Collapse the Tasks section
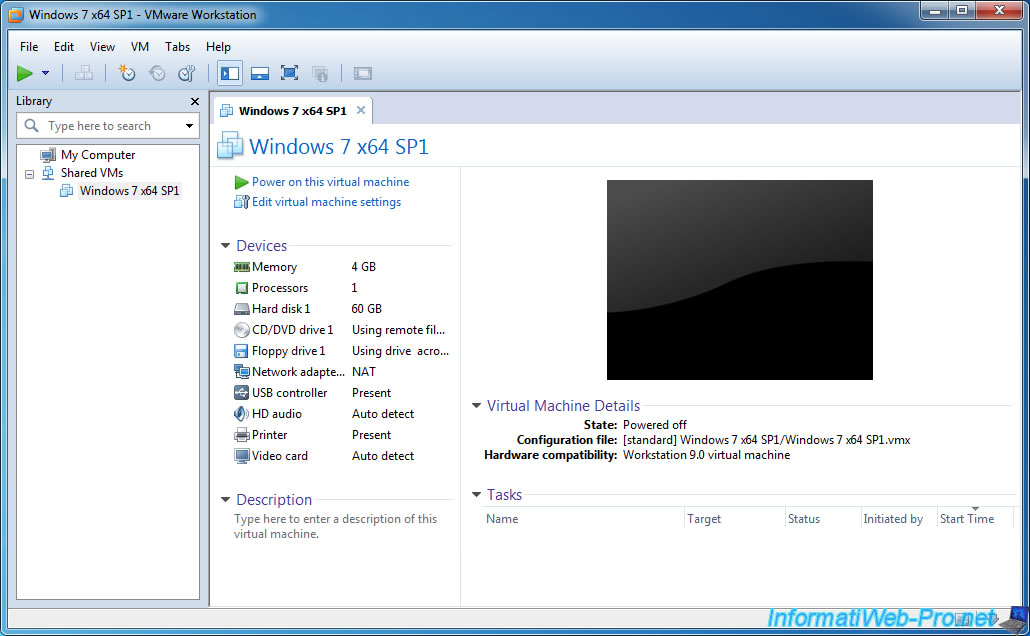1030x636 pixels. click(477, 494)
